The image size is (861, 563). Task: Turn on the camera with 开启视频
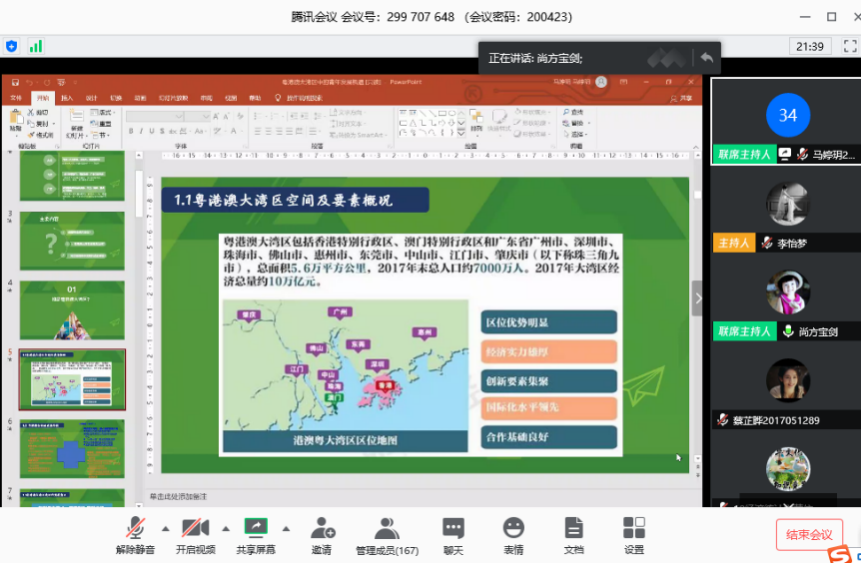click(x=195, y=528)
